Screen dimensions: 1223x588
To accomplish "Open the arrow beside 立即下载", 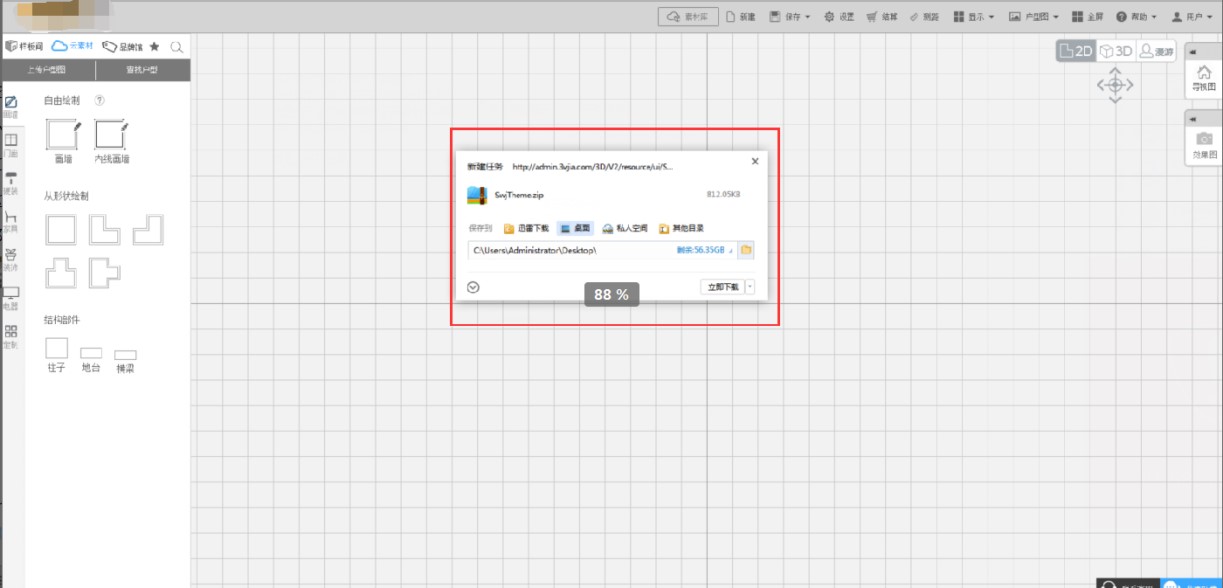I will 750,287.
